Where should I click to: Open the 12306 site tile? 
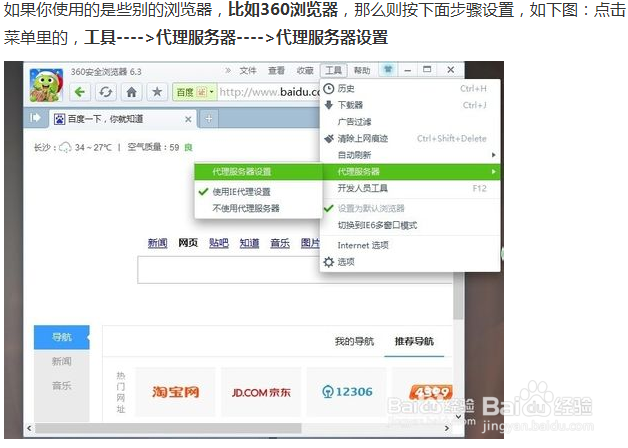pos(346,392)
